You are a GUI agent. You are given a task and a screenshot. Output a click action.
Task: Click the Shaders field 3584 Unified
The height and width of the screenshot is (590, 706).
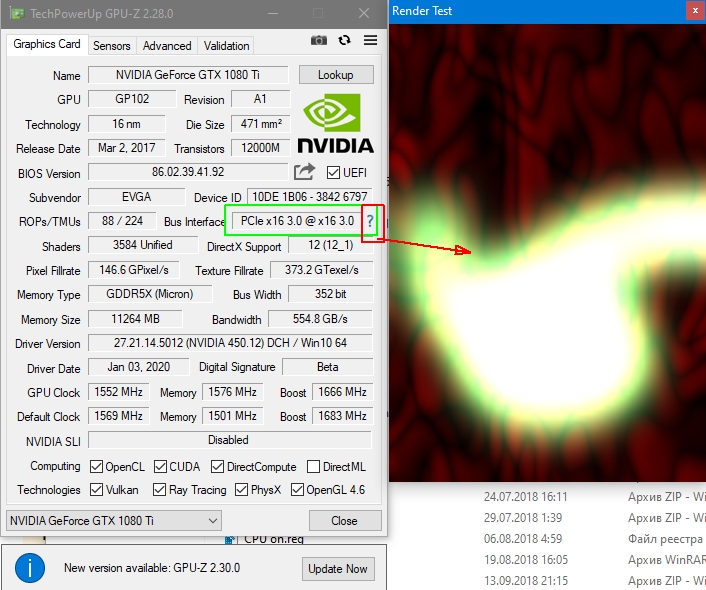(143, 245)
